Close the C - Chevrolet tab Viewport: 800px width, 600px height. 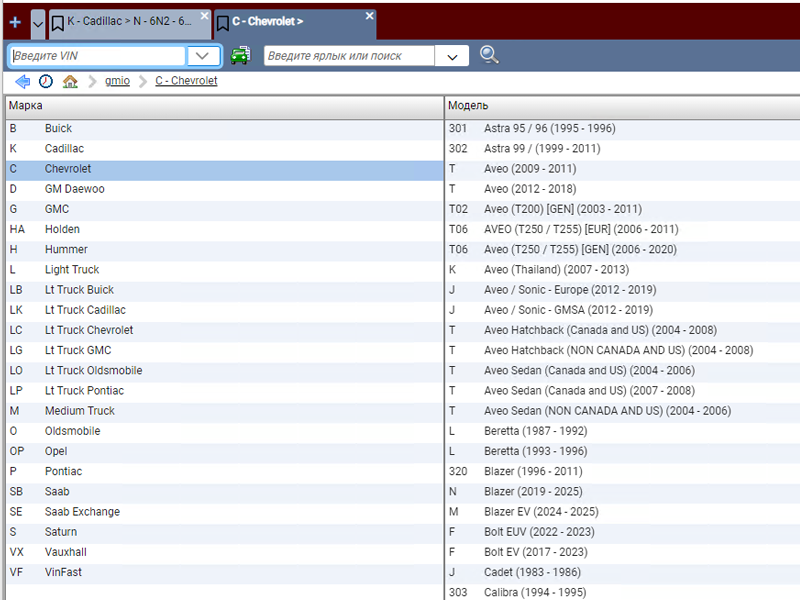[x=369, y=16]
